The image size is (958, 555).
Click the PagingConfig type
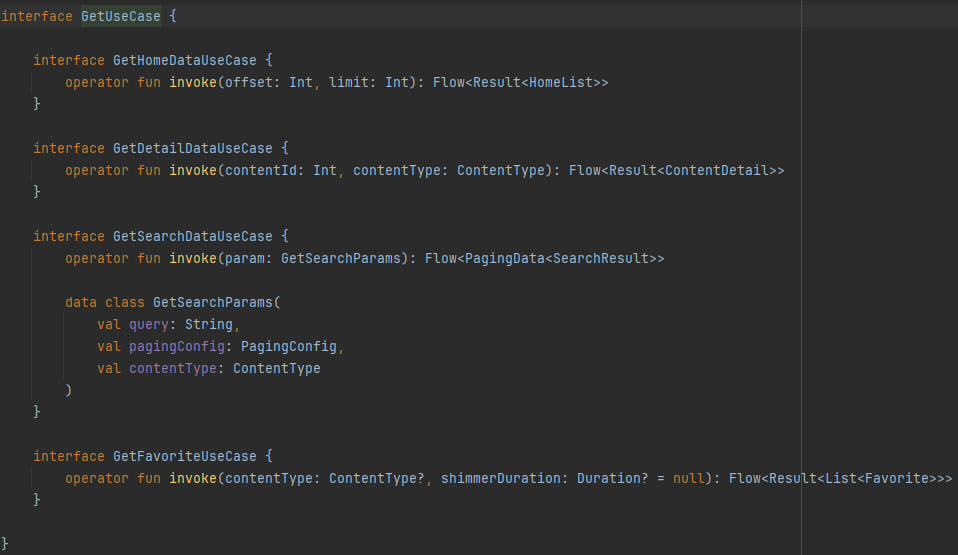288,347
